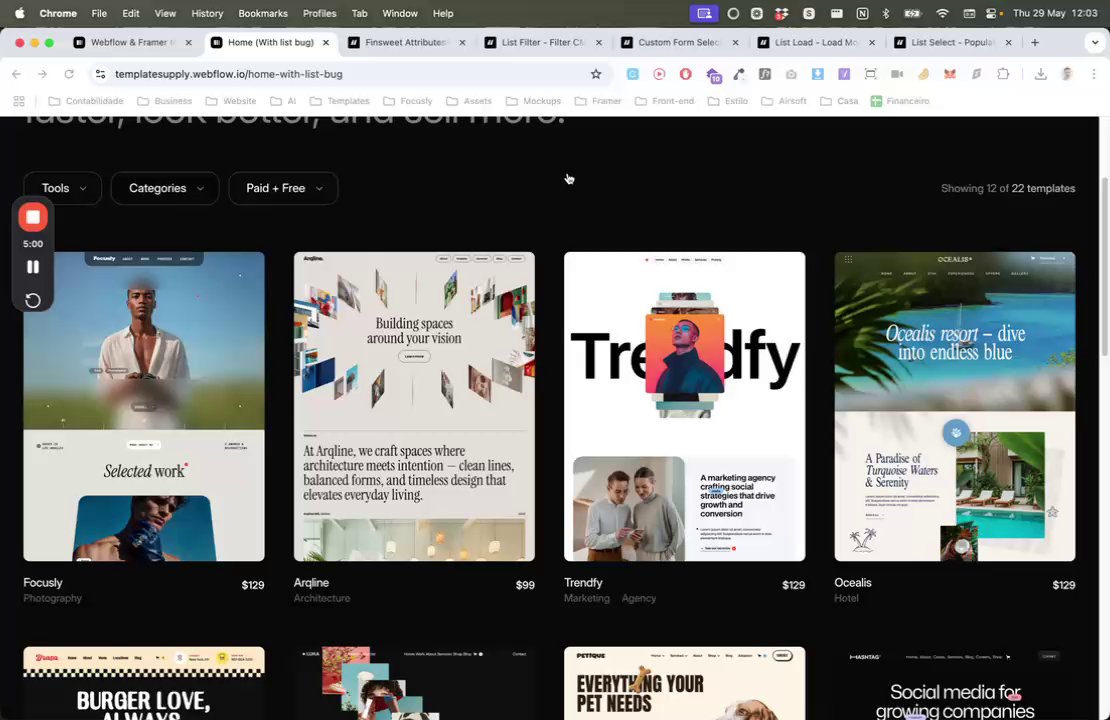This screenshot has height=720, width=1110.
Task: Open the Bookmarks menu
Action: coord(263,13)
